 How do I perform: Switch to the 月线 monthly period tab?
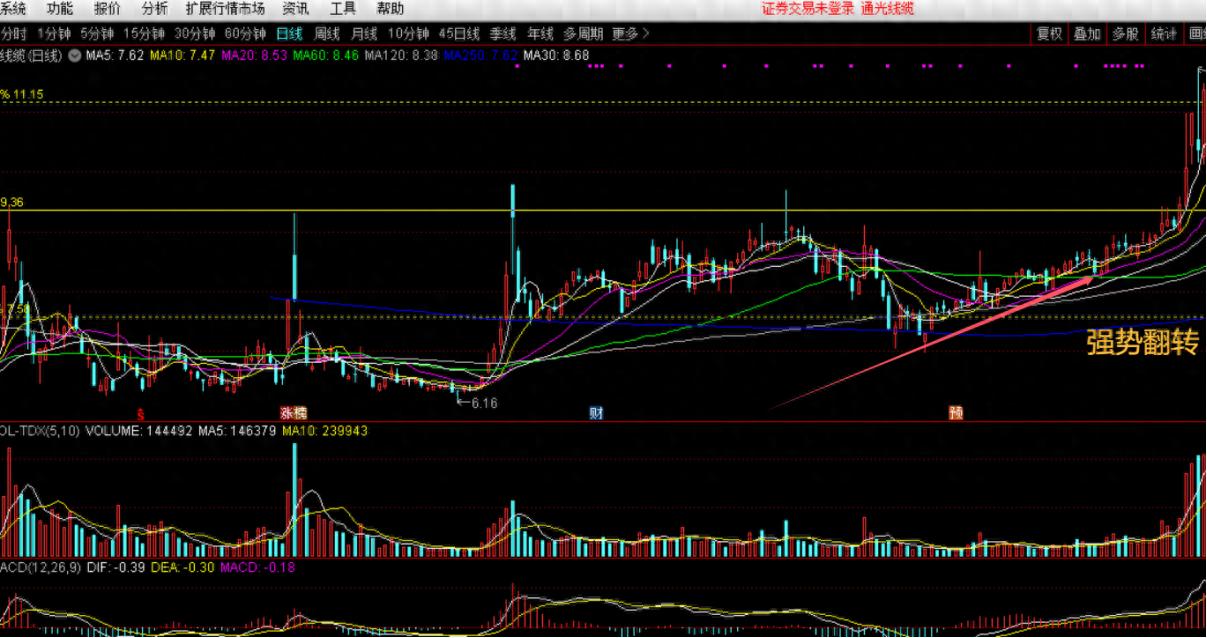[x=364, y=33]
